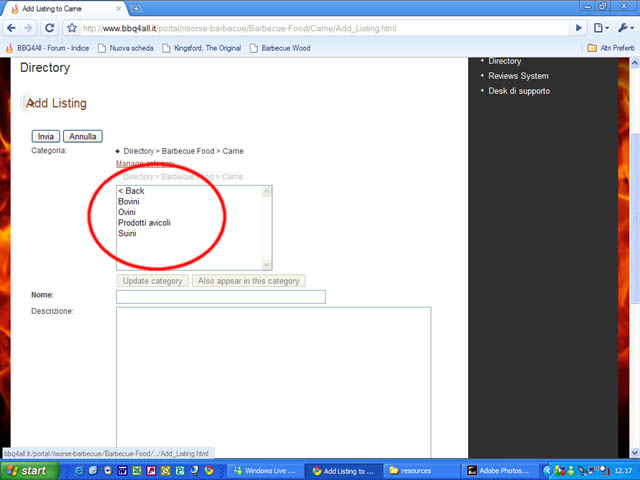The height and width of the screenshot is (480, 640).
Task: Close the Add Listing to Carne tab
Action: pyautogui.click(x=119, y=9)
